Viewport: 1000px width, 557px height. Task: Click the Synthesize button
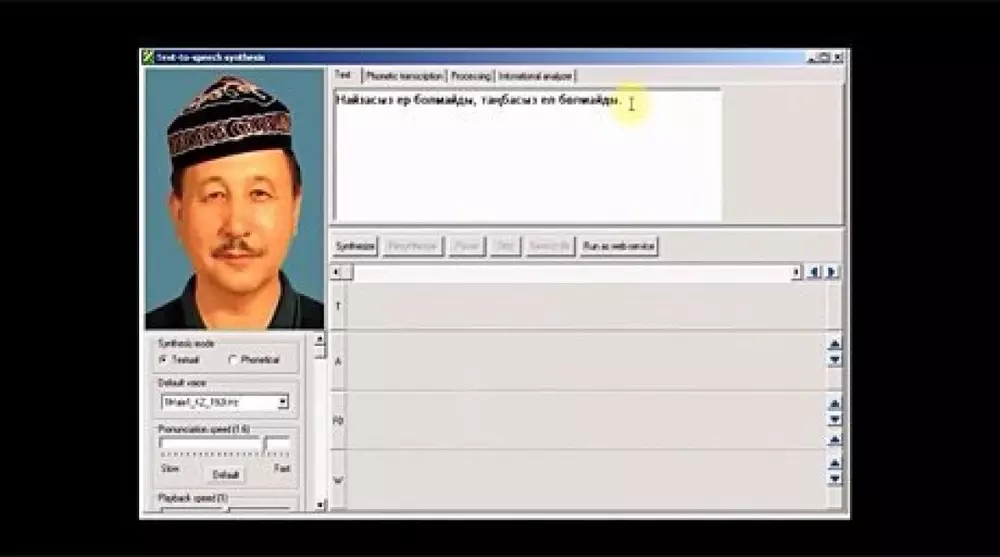(x=355, y=246)
